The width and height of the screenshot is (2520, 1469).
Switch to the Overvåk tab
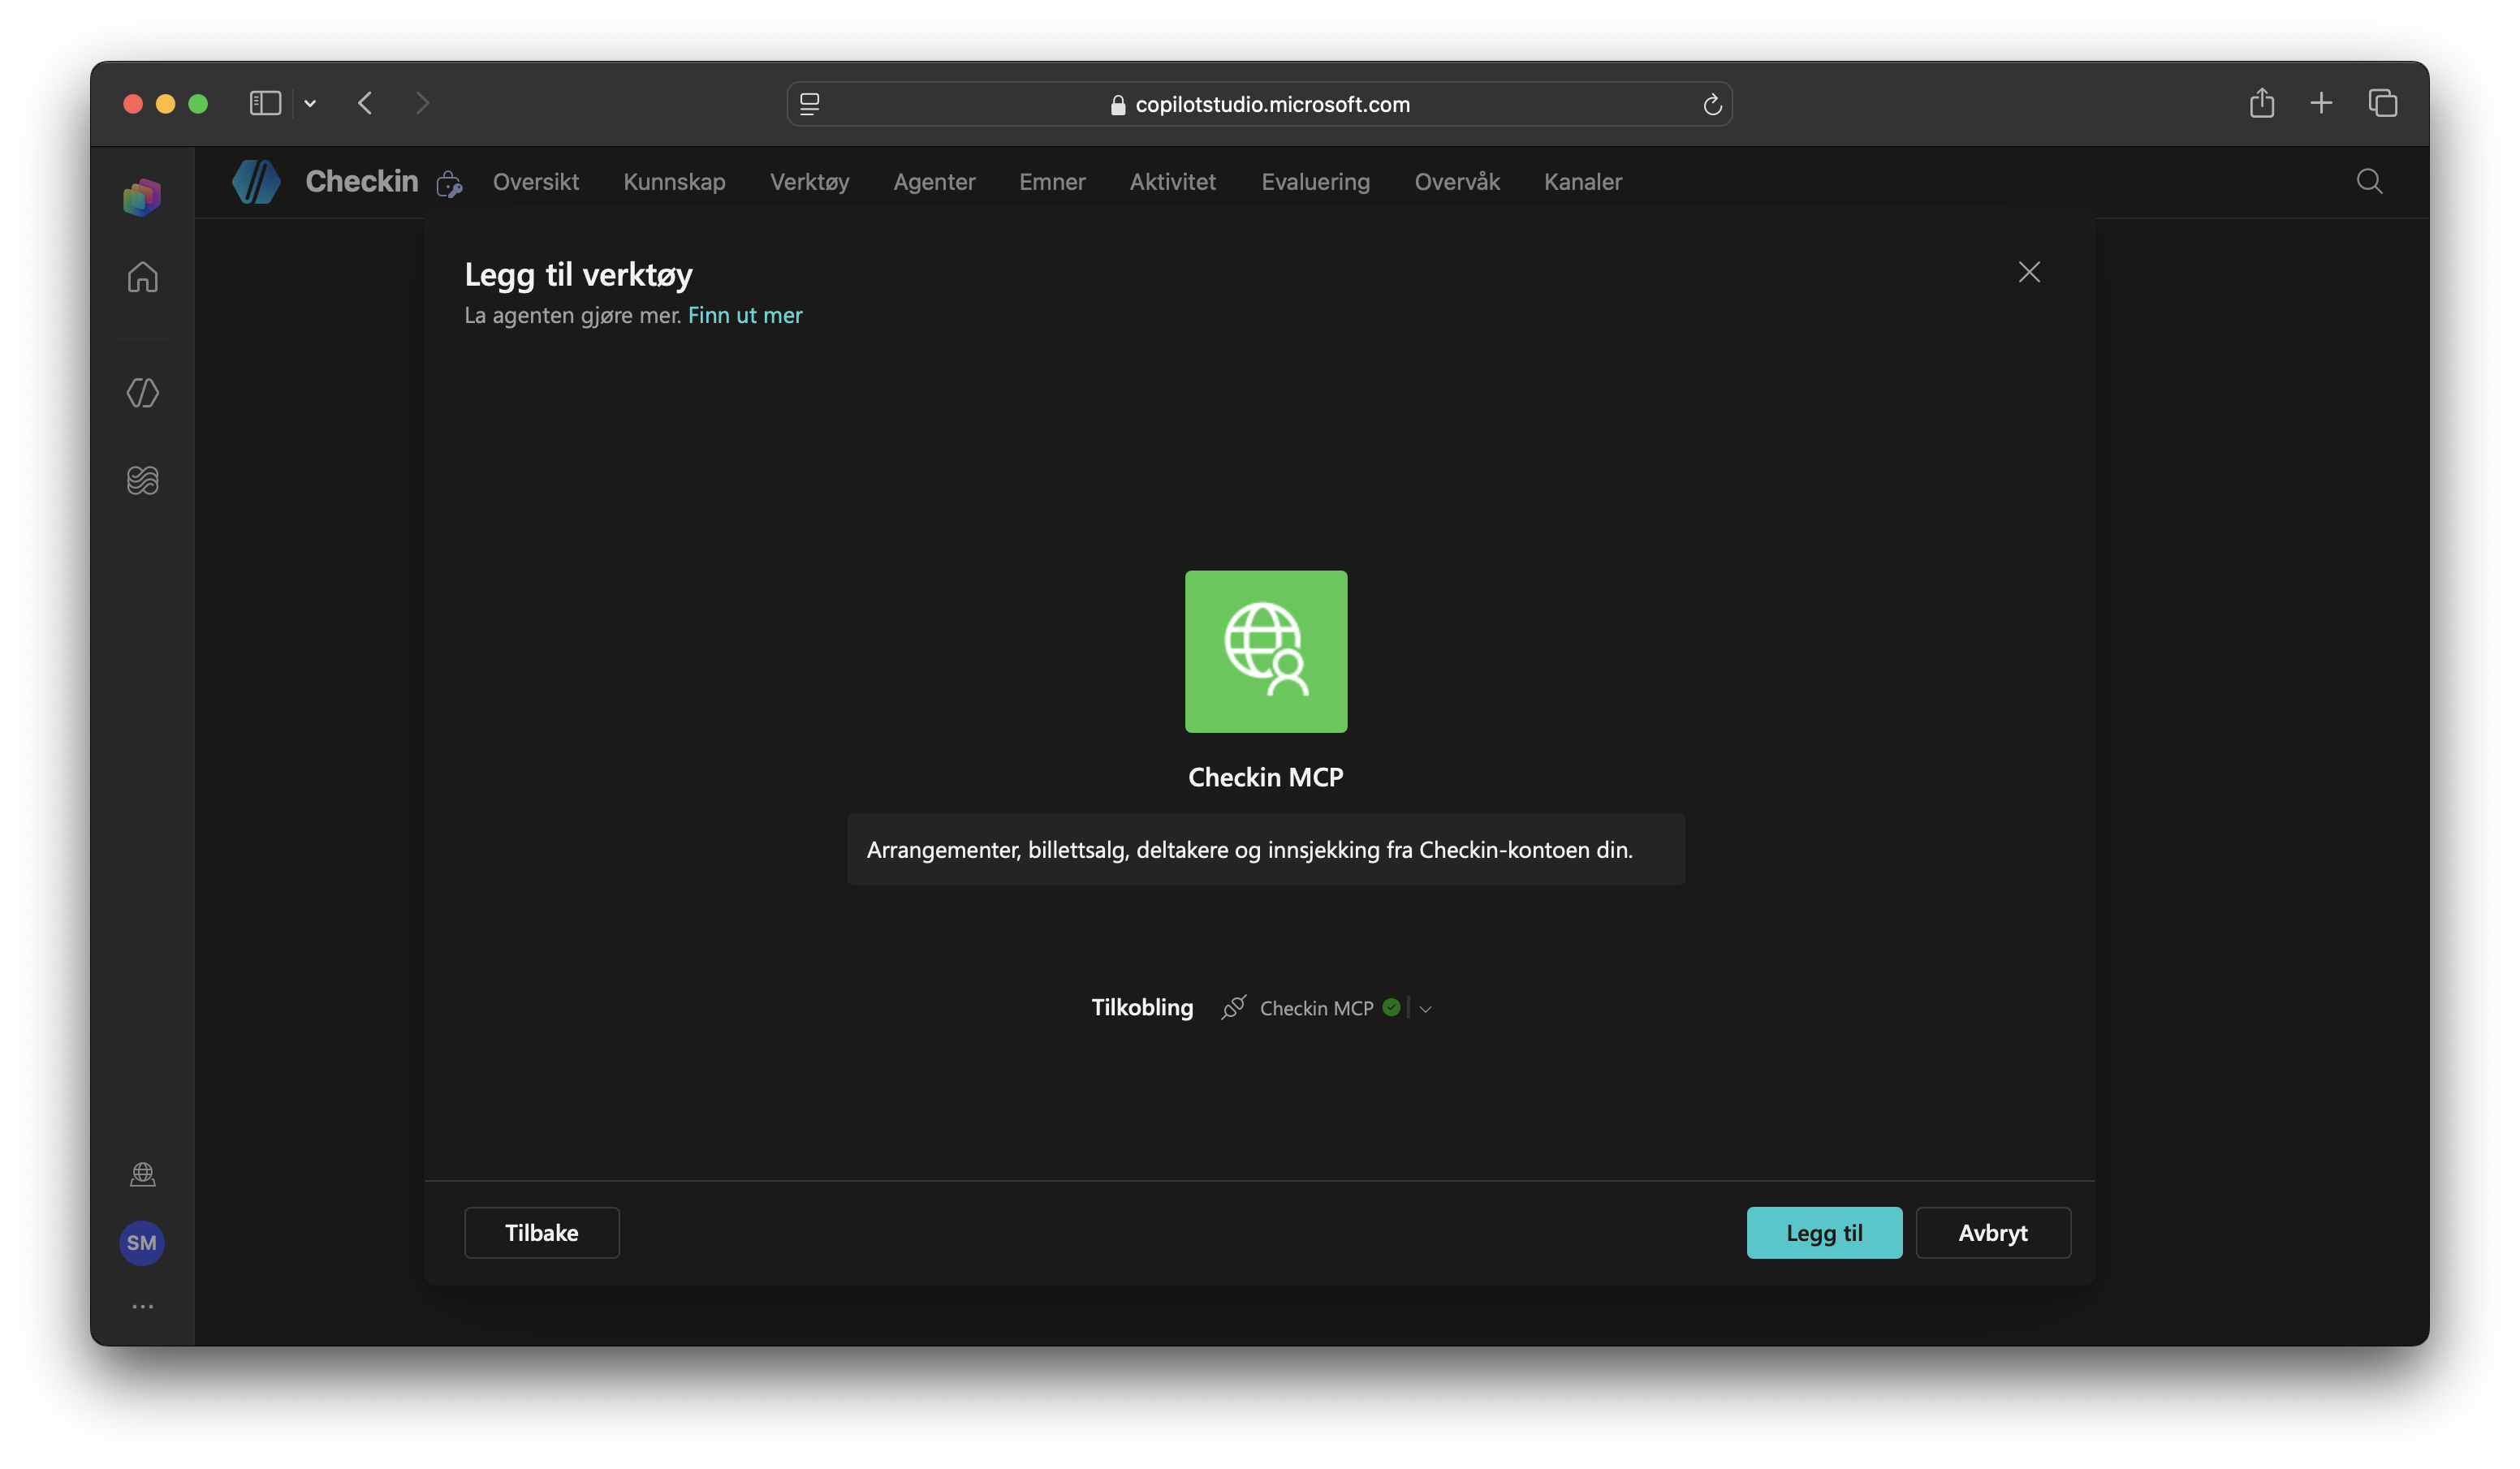(x=1457, y=182)
